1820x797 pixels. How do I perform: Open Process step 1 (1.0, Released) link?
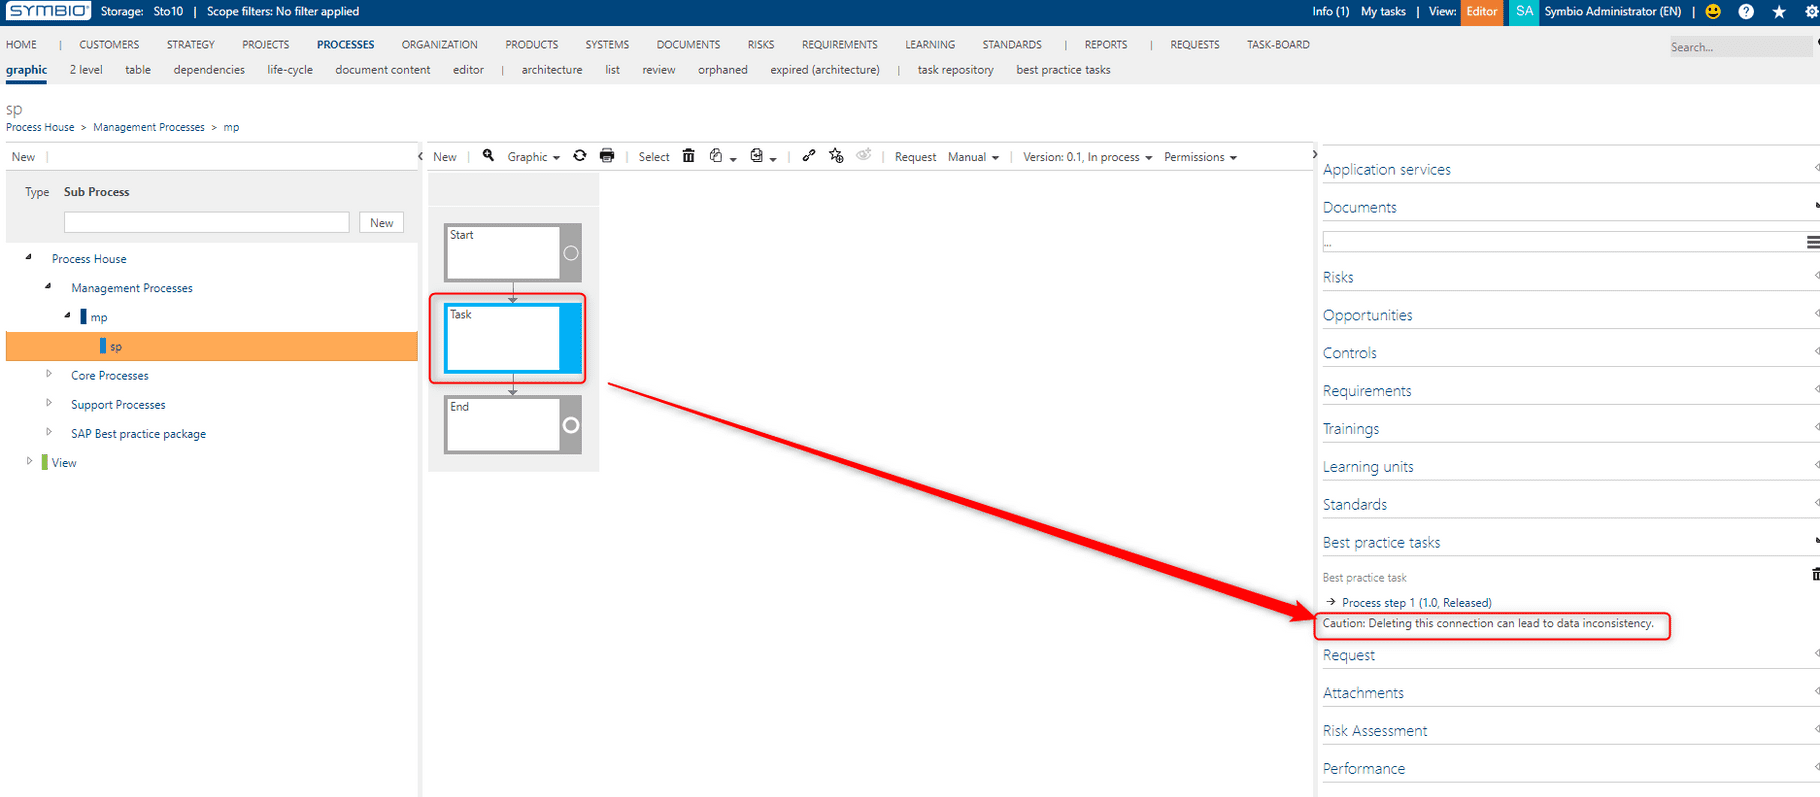[1417, 603]
